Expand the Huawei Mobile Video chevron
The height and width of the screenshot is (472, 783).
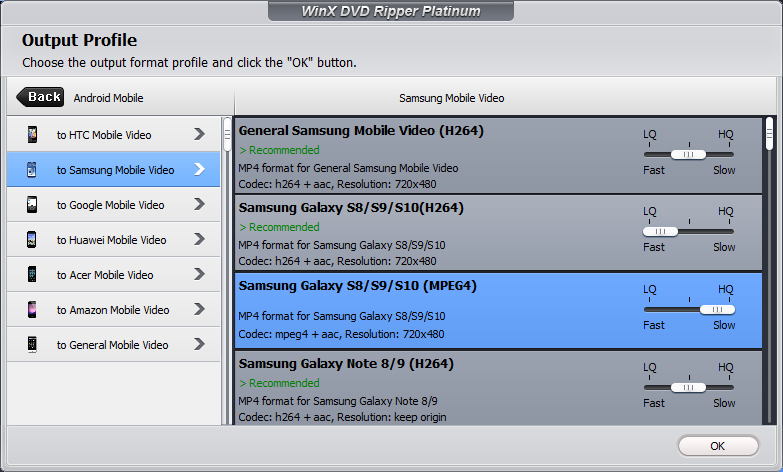(x=199, y=239)
